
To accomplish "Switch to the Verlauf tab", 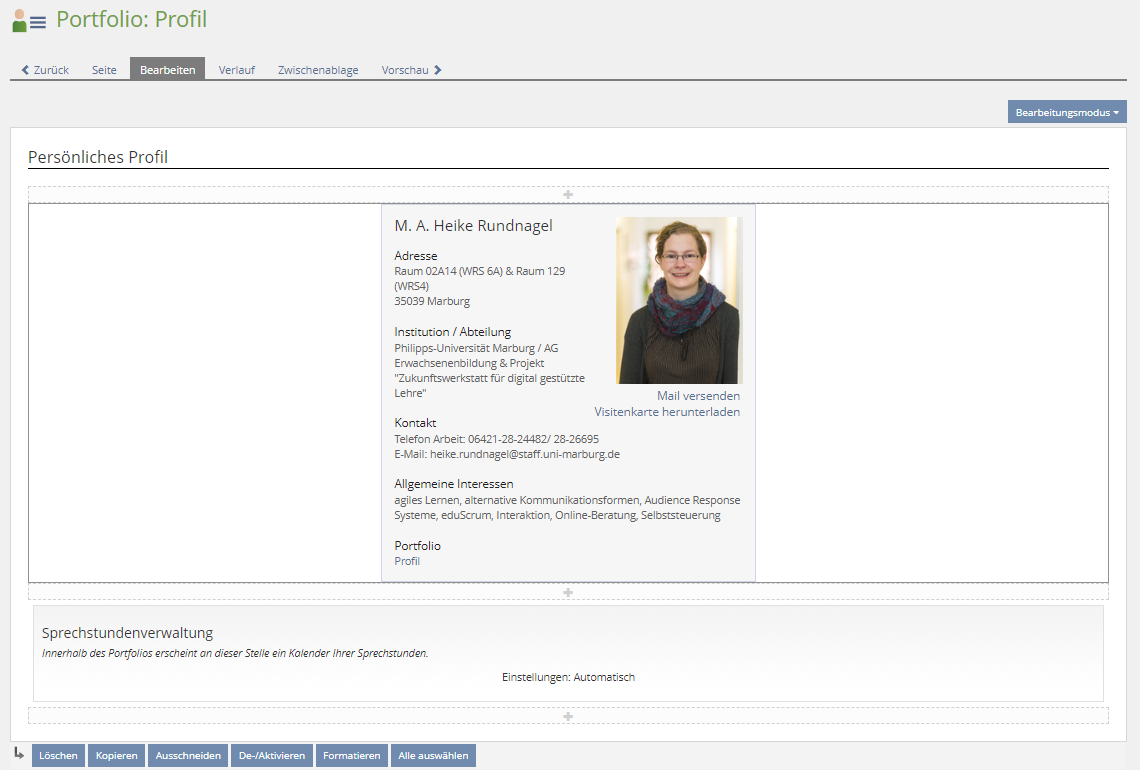I will (236, 69).
